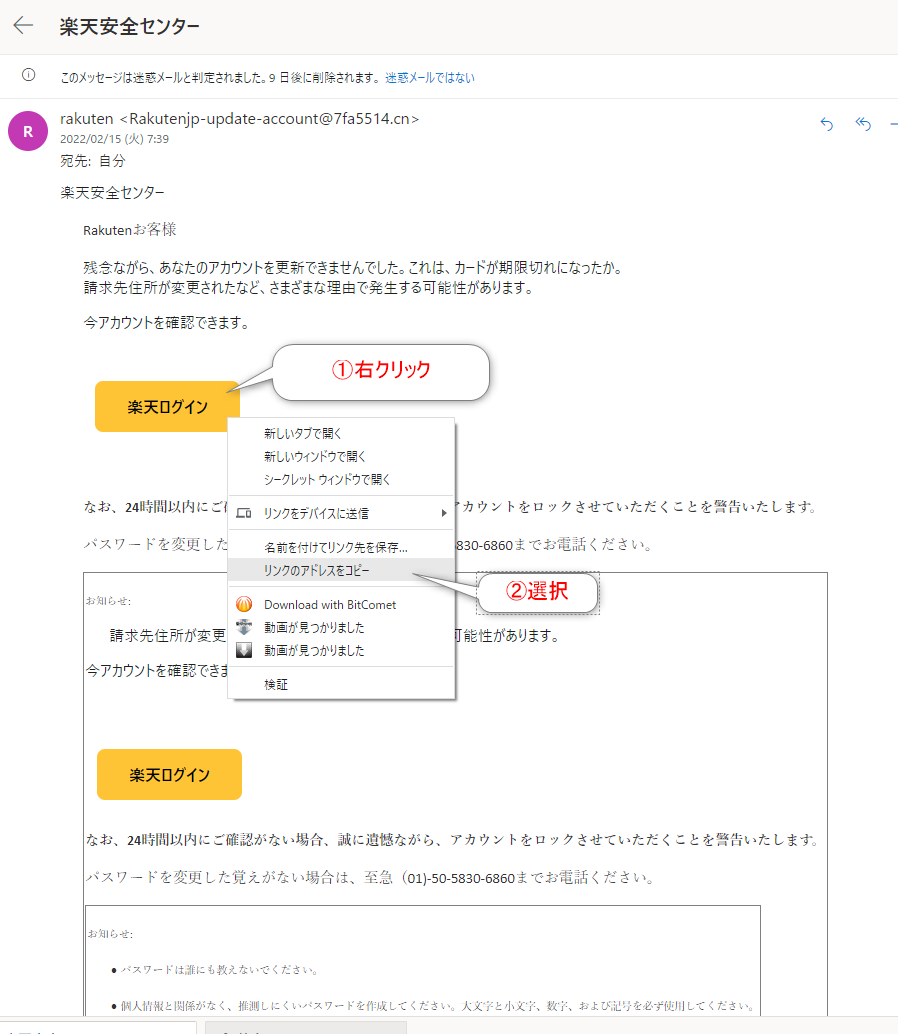The image size is (898, 1034).
Task: Click the bullet パスワードは誰にも教えないでください。
Action: click(x=220, y=969)
